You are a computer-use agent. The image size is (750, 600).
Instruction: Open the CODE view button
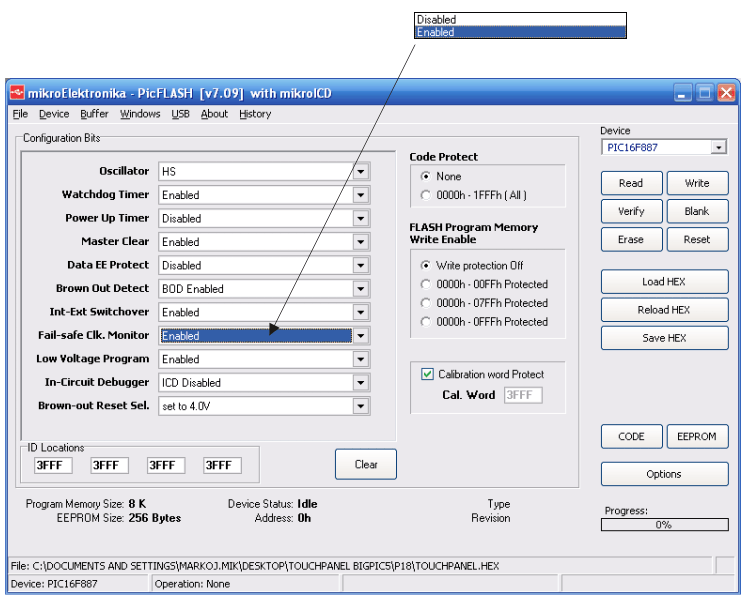[x=631, y=437]
